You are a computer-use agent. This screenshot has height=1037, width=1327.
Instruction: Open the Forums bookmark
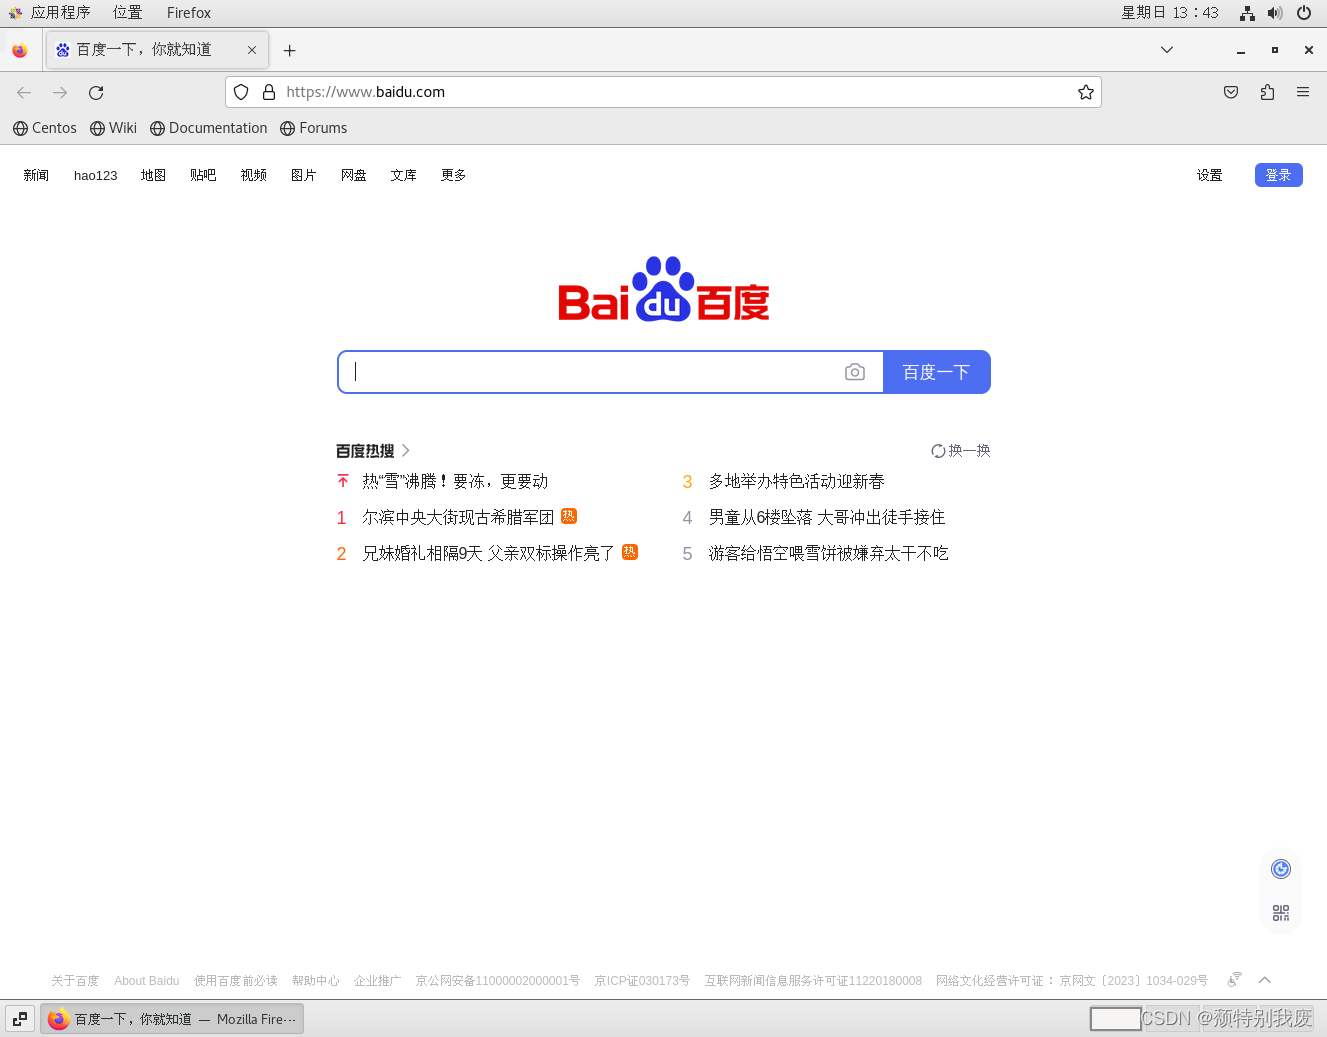click(314, 128)
